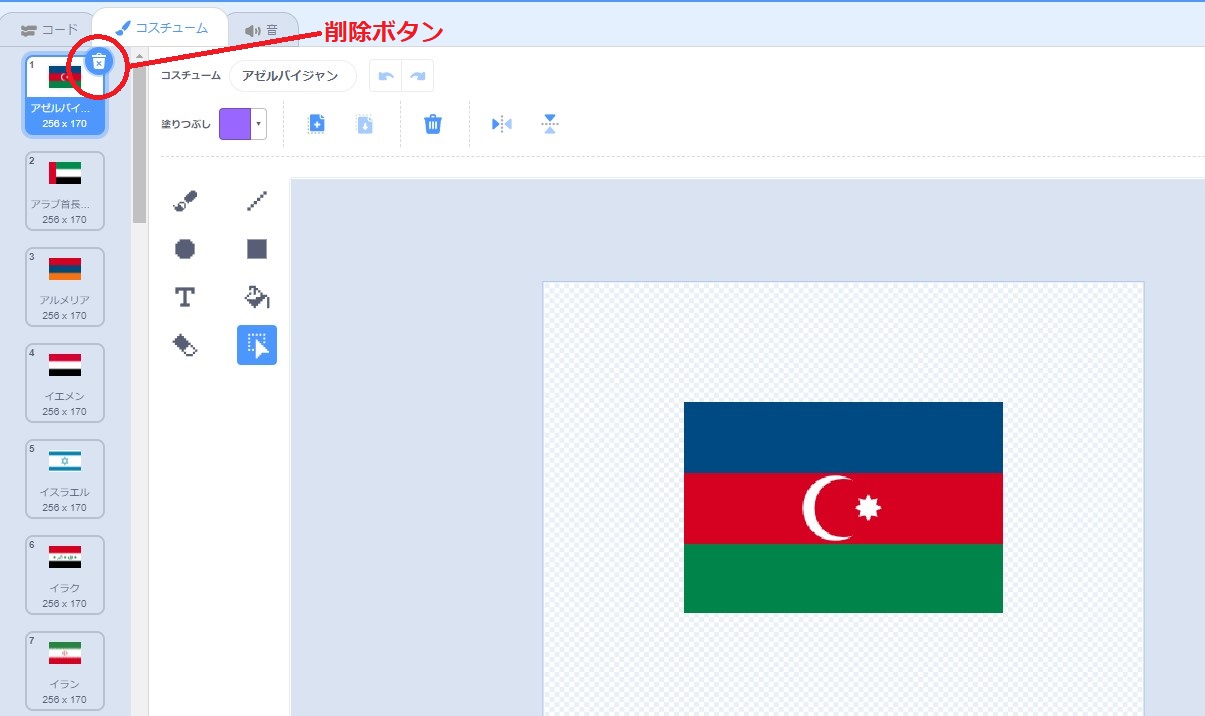The width and height of the screenshot is (1205, 716).
Task: Open the fill color dropdown arrow
Action: 259,124
